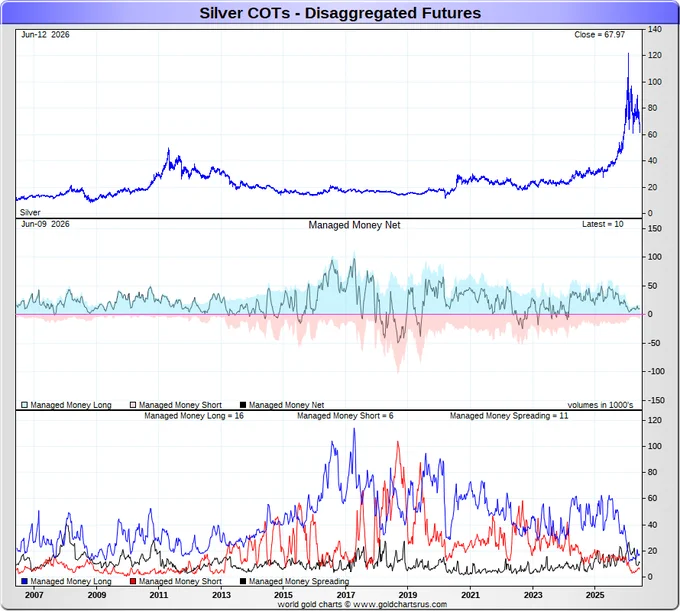Viewport: 680px width, 611px height.
Task: Click the Latest = 10 value
Action: tap(602, 224)
